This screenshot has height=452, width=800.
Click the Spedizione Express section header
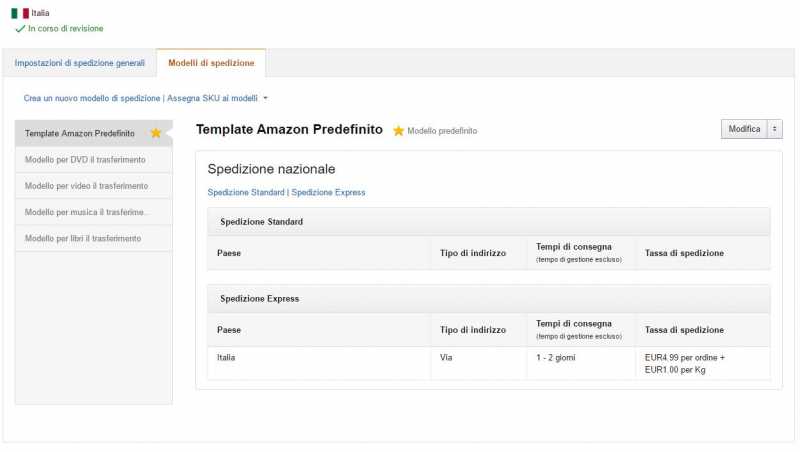point(260,298)
